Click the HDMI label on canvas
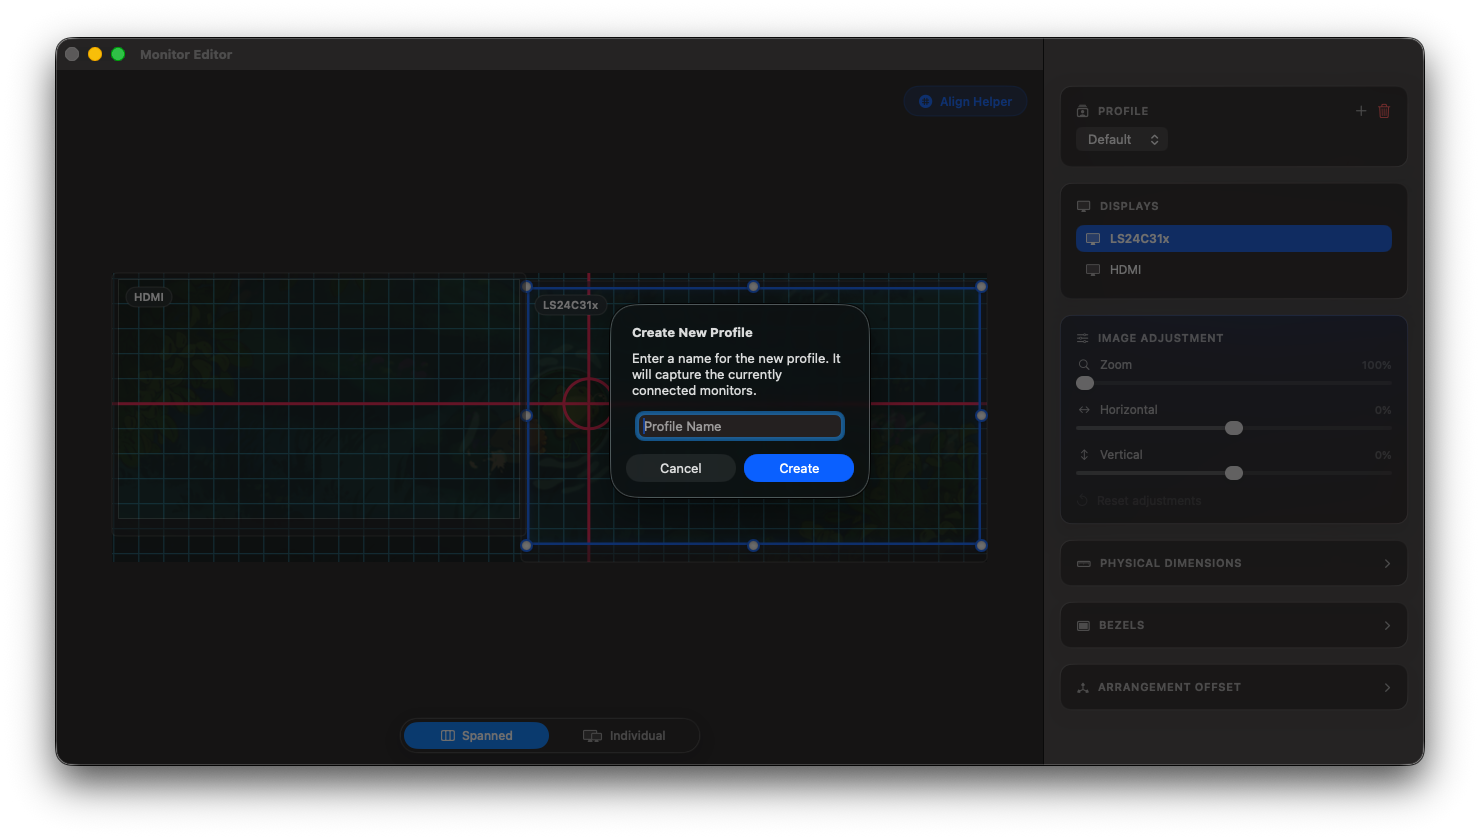 click(x=149, y=297)
